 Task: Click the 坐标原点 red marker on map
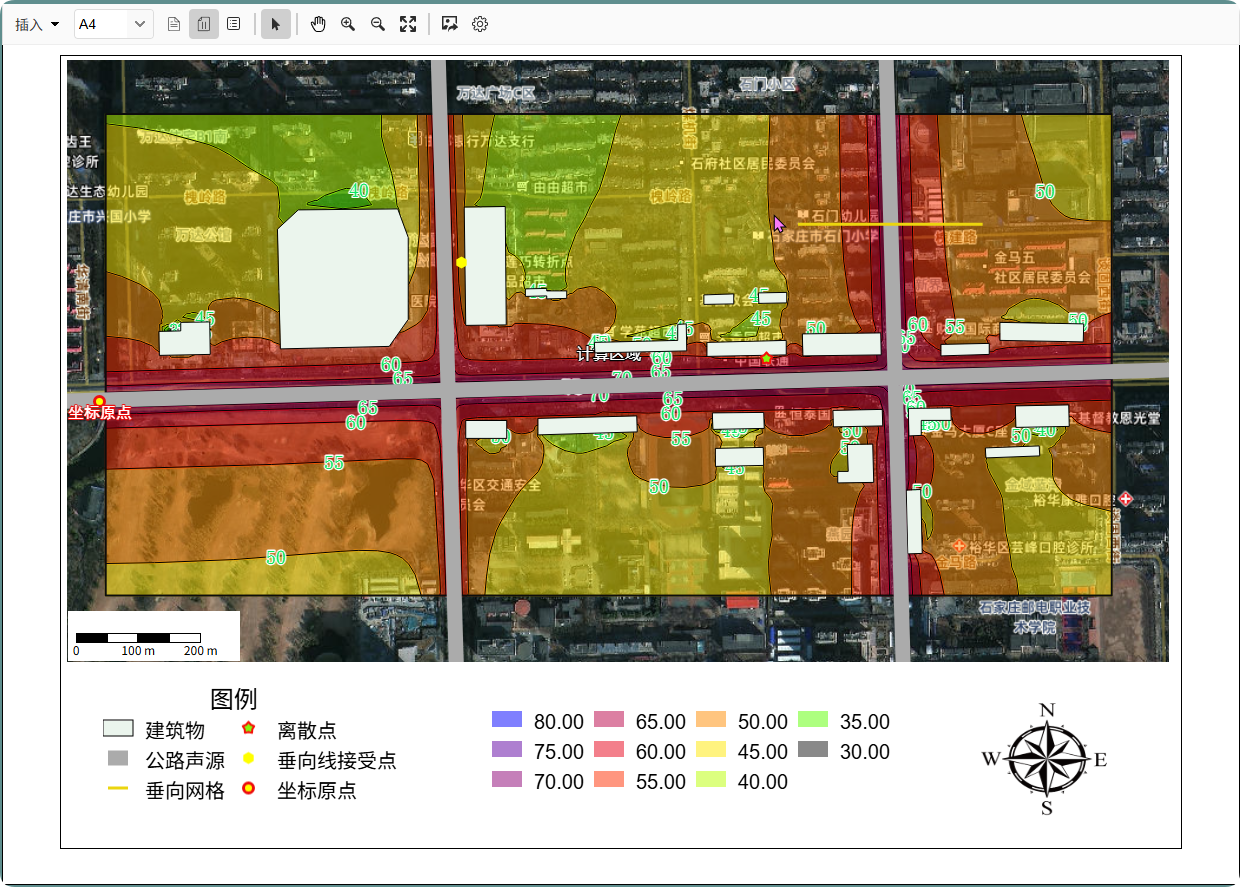pos(99,401)
